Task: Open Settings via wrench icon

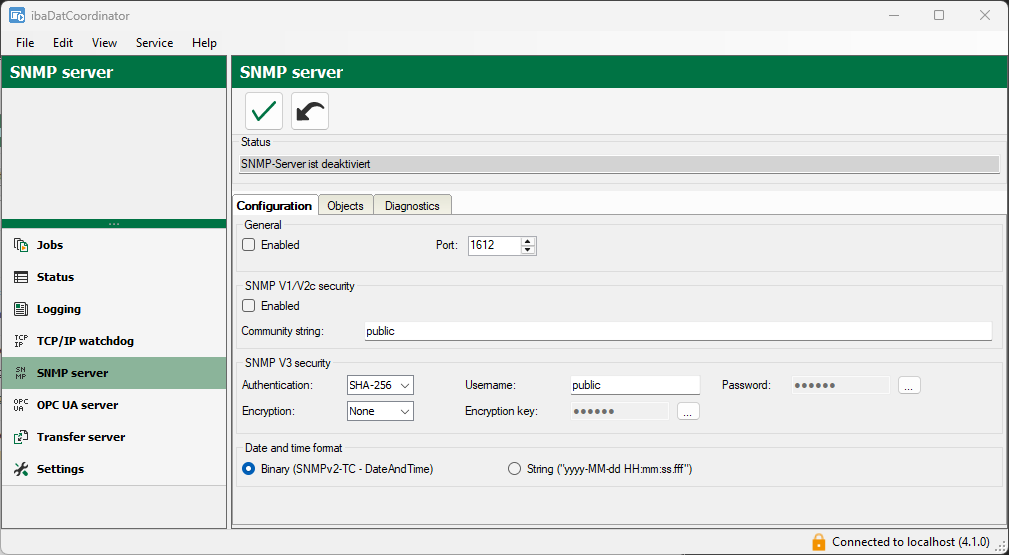Action: coord(21,469)
